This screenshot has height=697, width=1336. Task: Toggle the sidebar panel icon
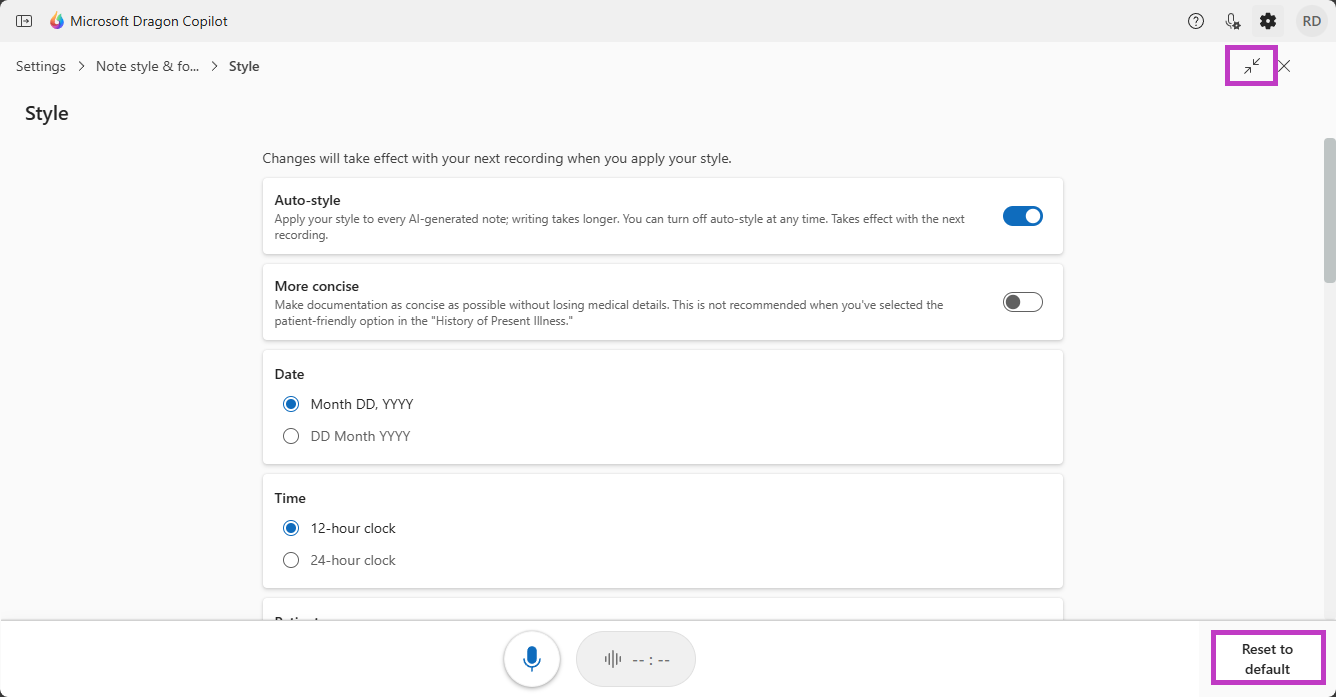24,21
